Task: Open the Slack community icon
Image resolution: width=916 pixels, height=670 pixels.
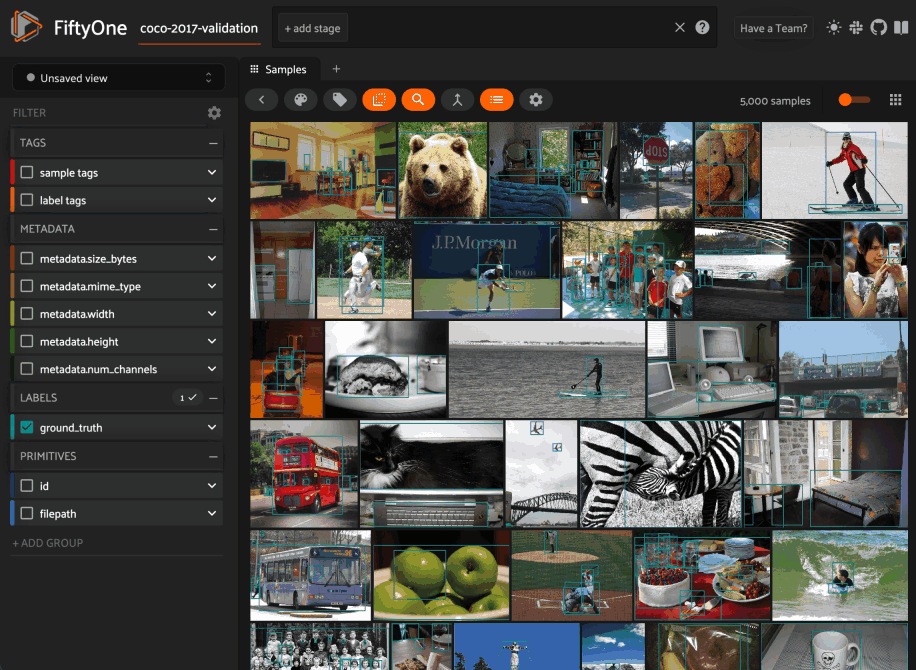Action: coord(856,27)
